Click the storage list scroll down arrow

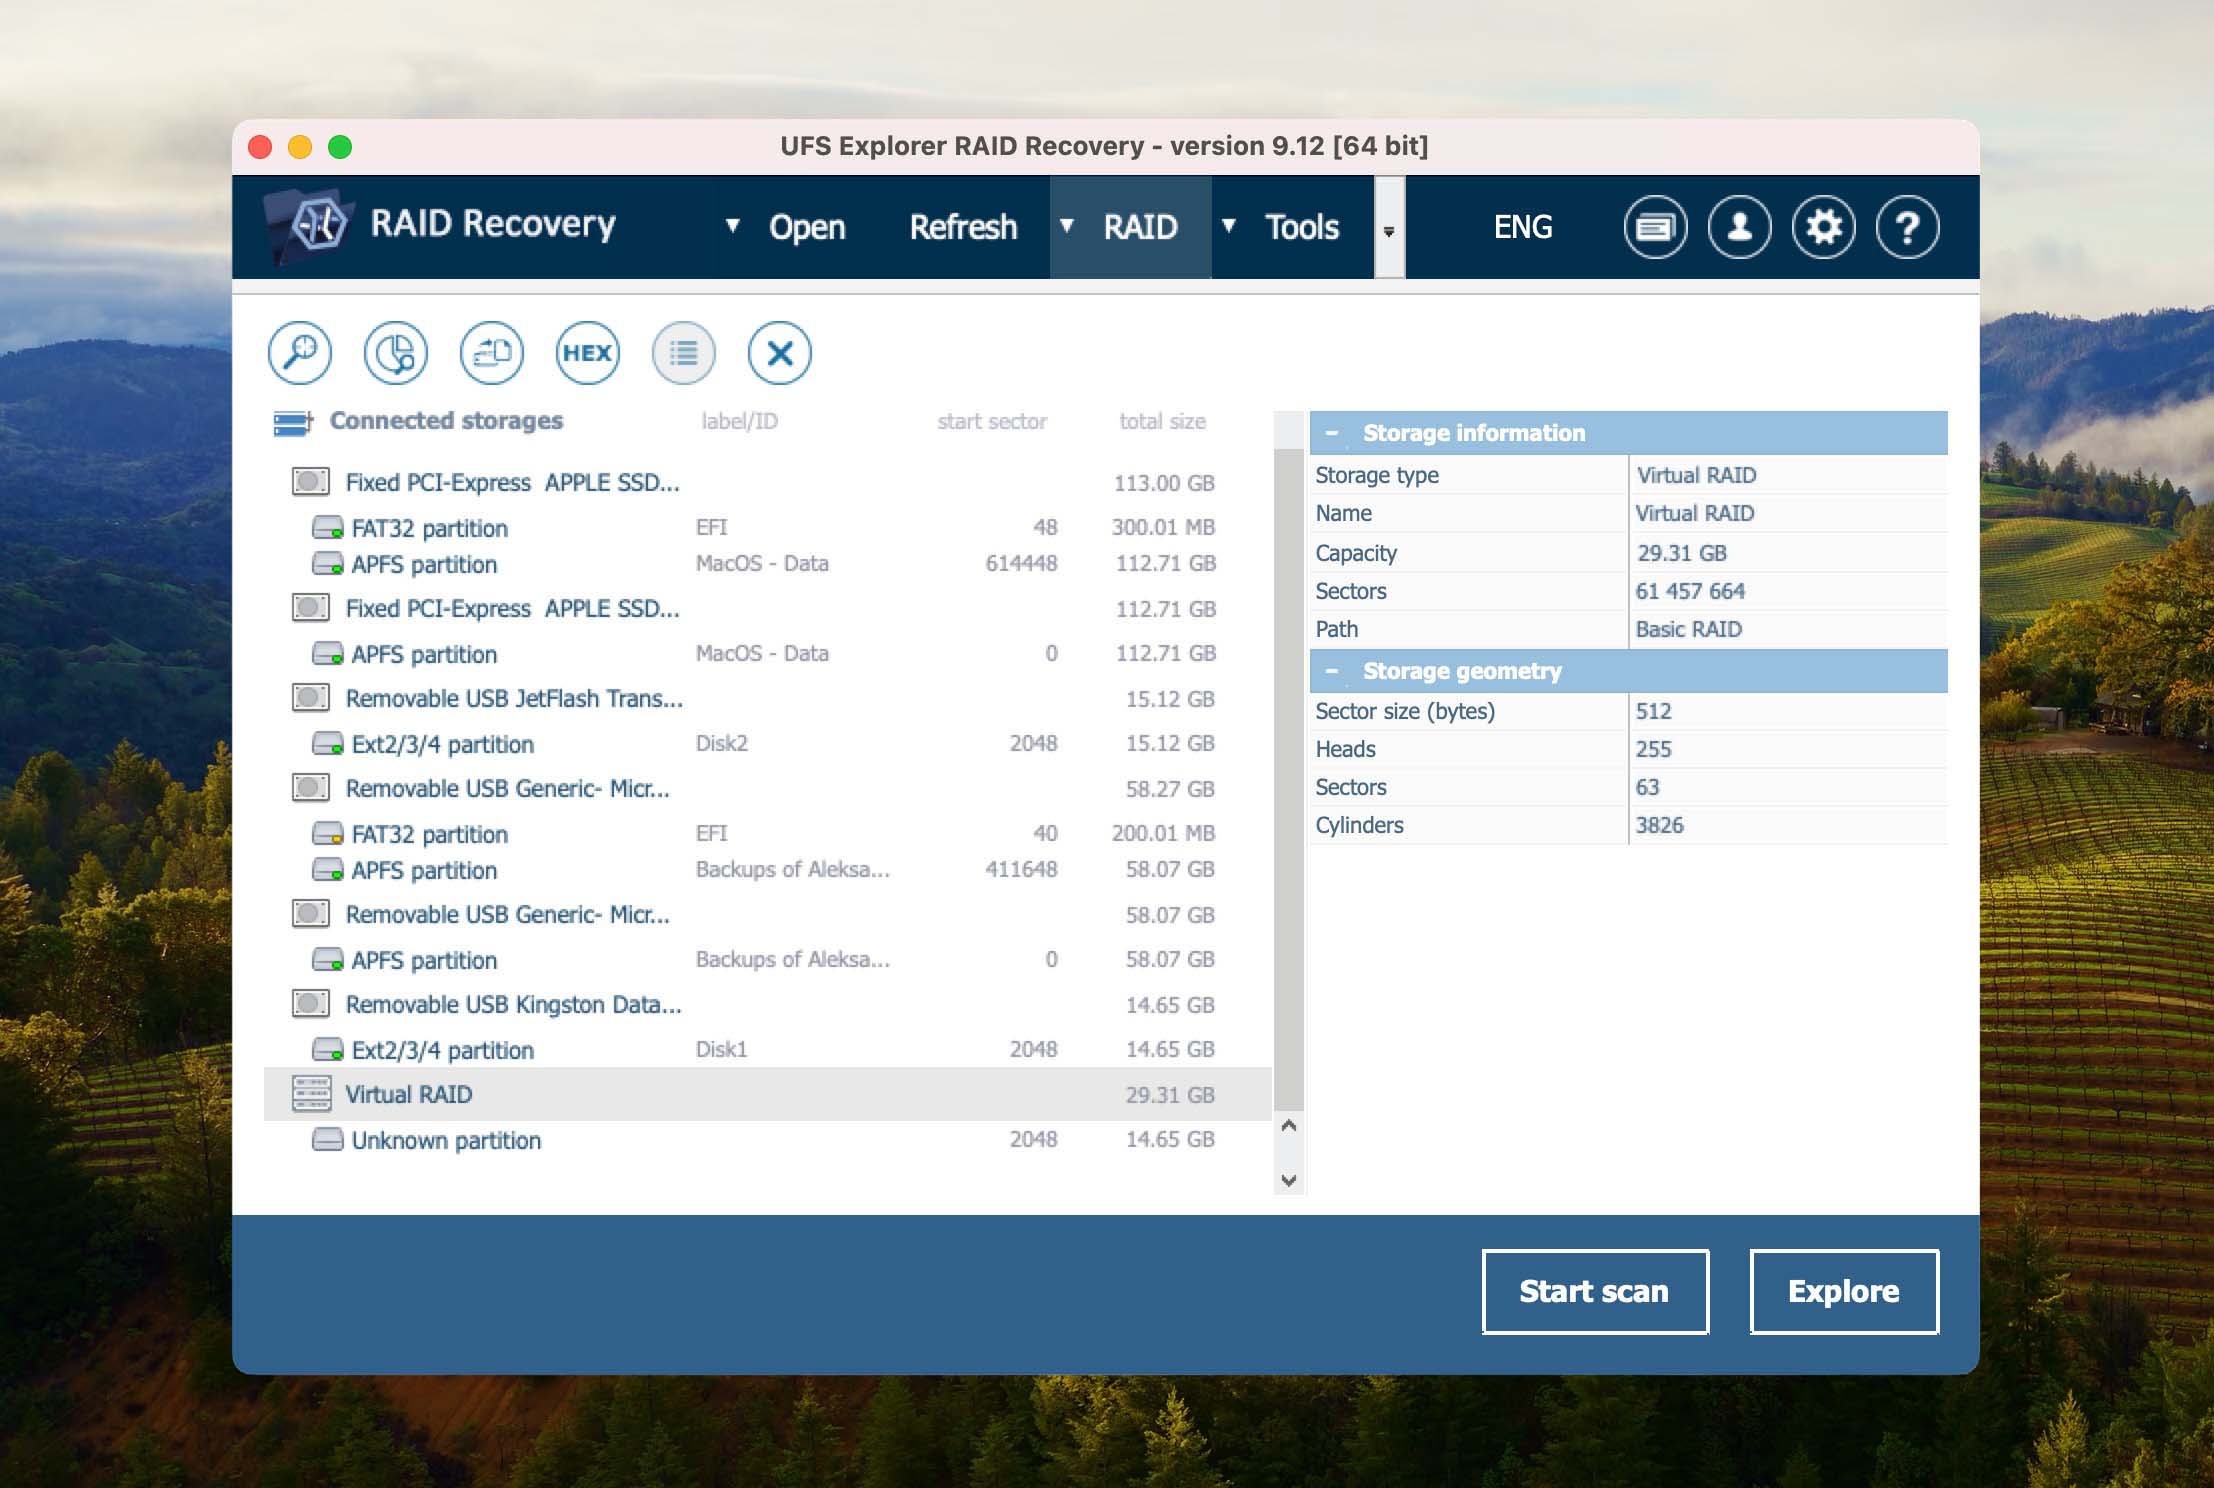1289,1180
